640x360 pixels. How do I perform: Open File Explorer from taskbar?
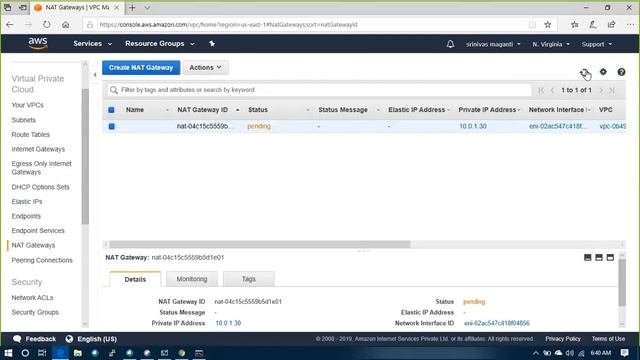point(78,353)
